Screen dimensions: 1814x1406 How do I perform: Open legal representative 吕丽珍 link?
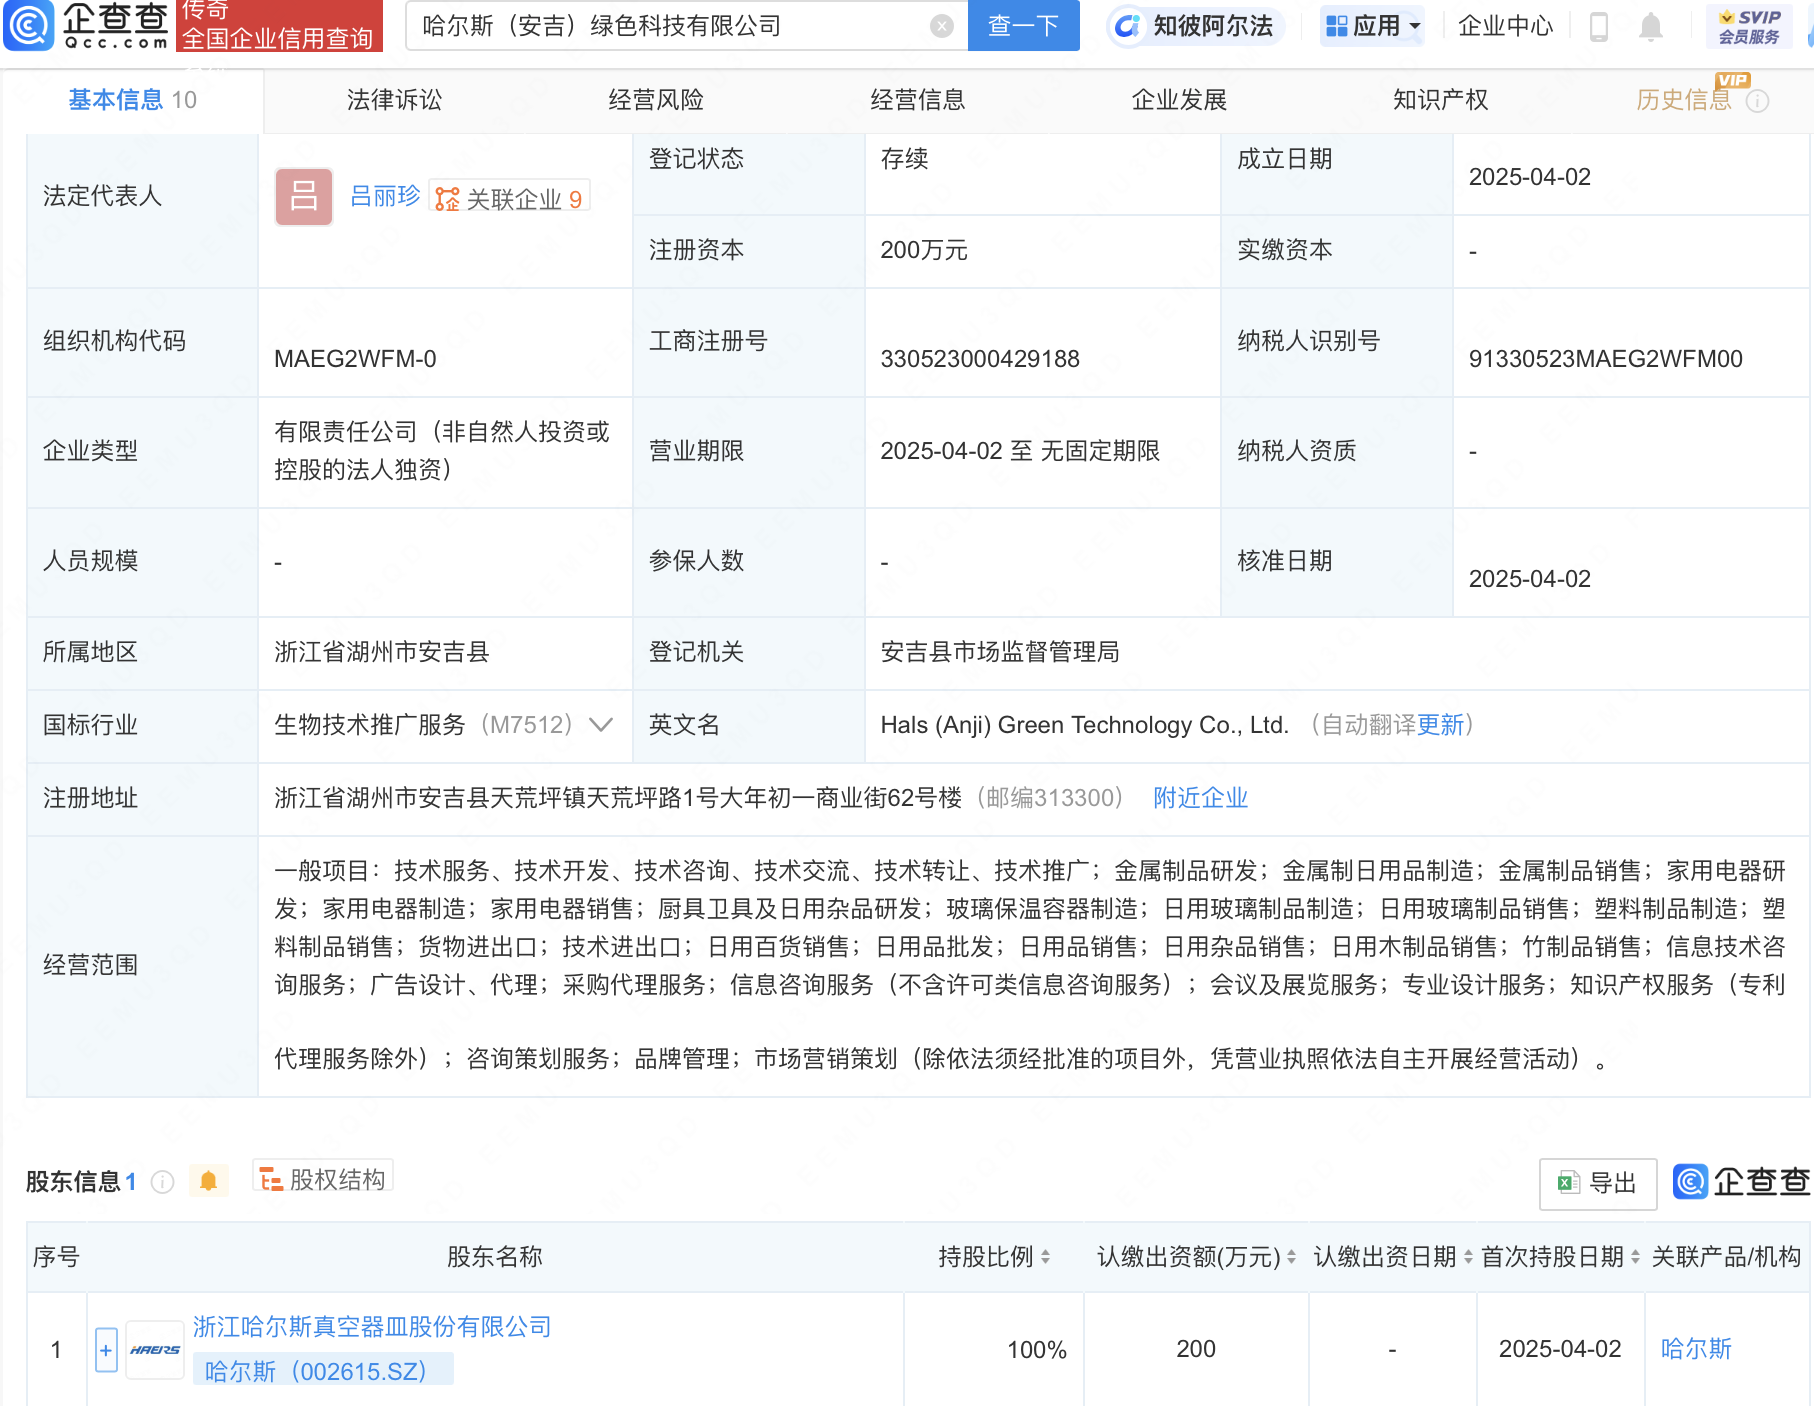tap(385, 196)
